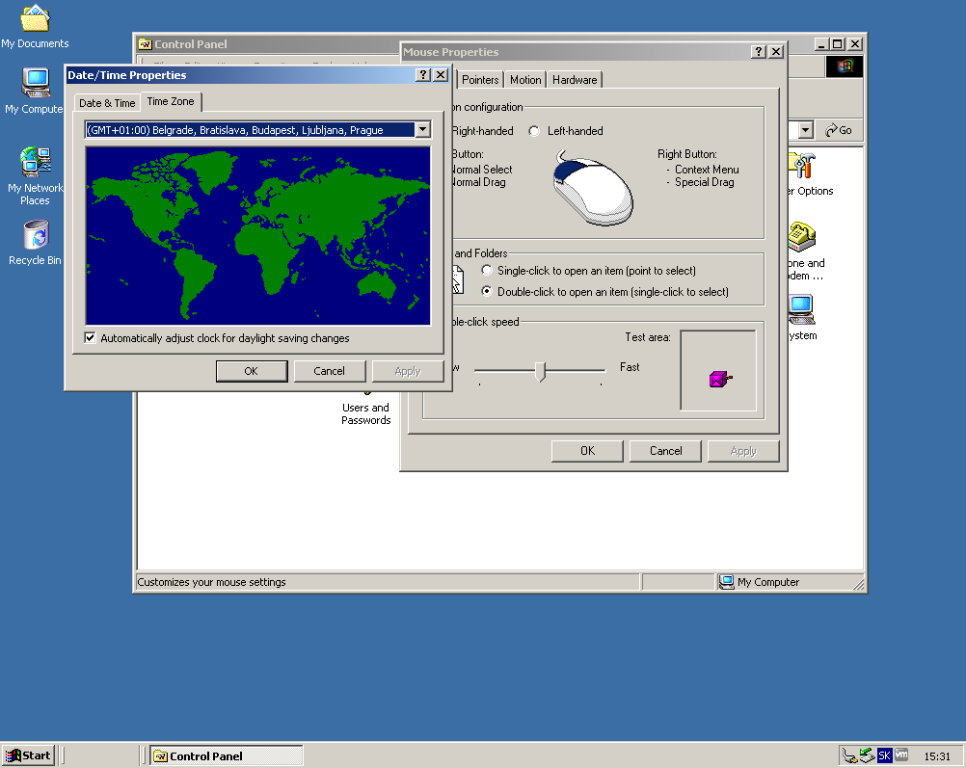966x768 pixels.
Task: Click the System computer icon
Action: (802, 310)
